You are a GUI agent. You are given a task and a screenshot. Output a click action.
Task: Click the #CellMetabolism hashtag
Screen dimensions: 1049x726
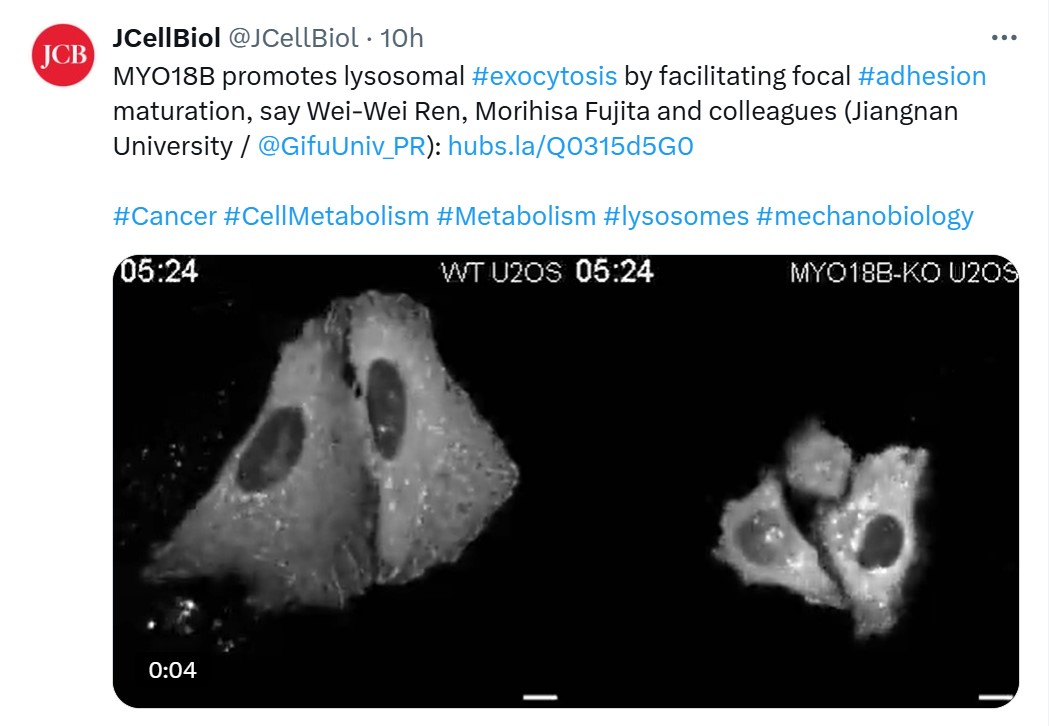click(x=326, y=216)
